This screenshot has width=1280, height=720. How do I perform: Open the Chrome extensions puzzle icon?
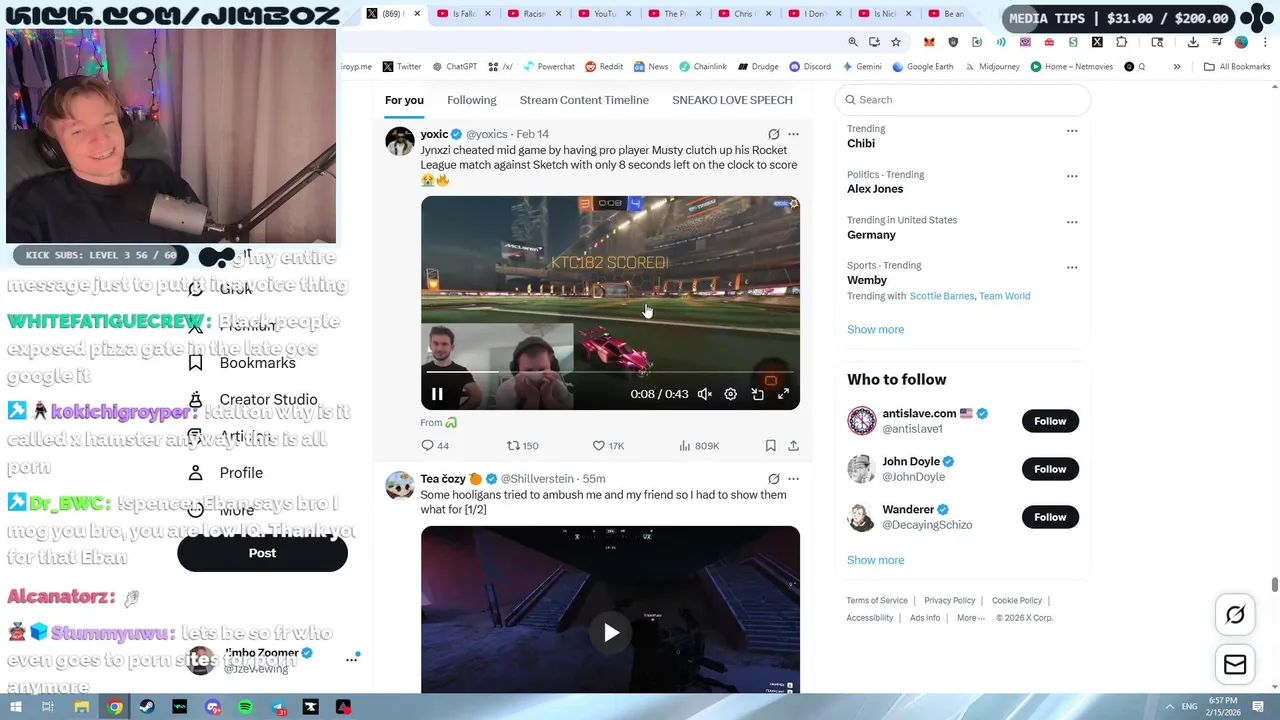coord(1121,42)
